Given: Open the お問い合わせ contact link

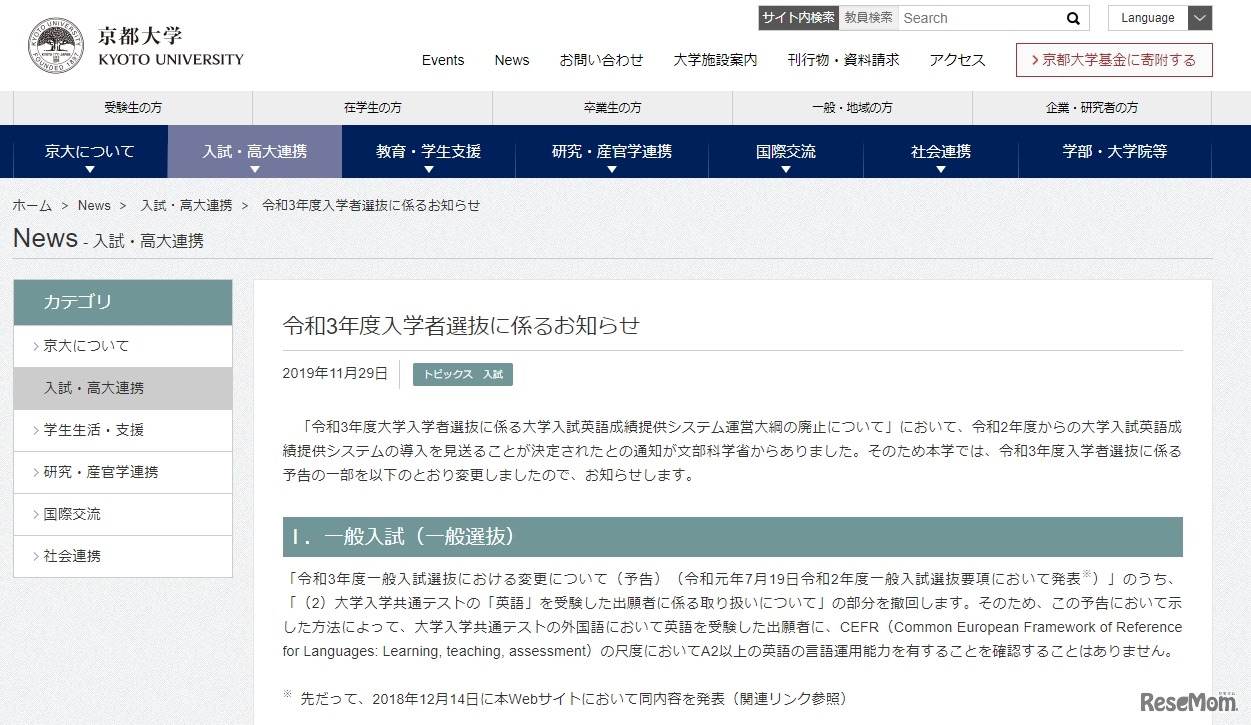Looking at the screenshot, I should 602,60.
